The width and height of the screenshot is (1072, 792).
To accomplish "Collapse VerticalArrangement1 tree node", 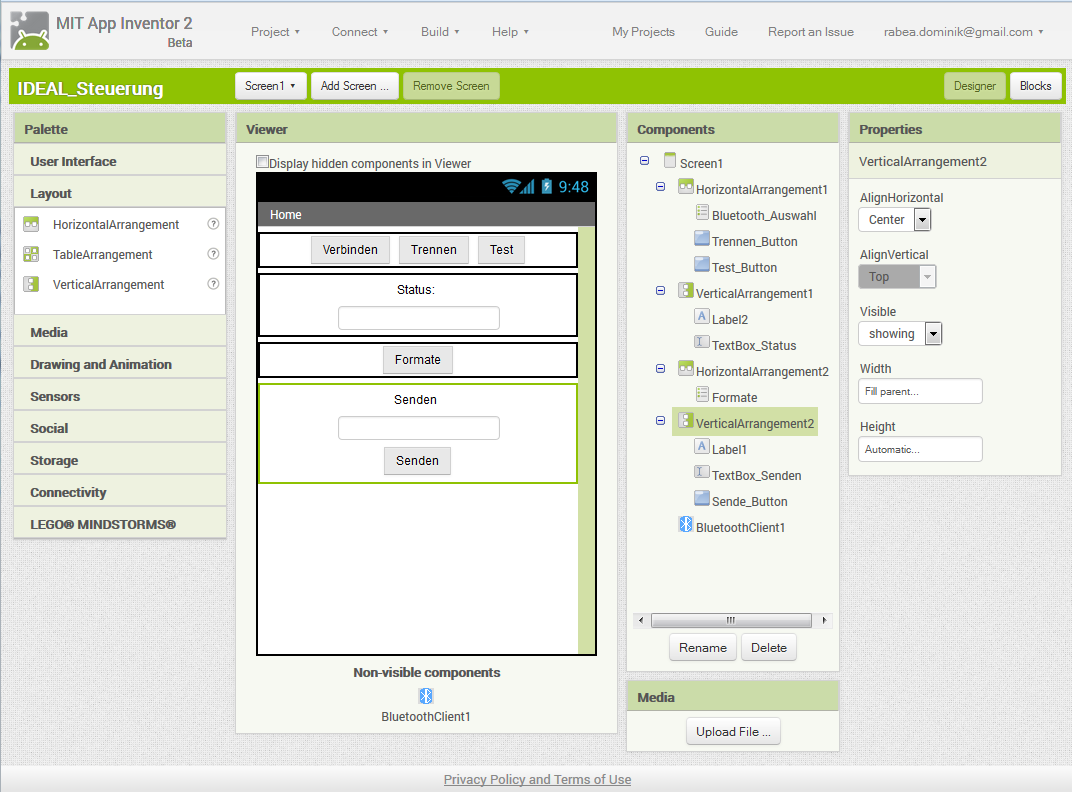I will click(660, 291).
